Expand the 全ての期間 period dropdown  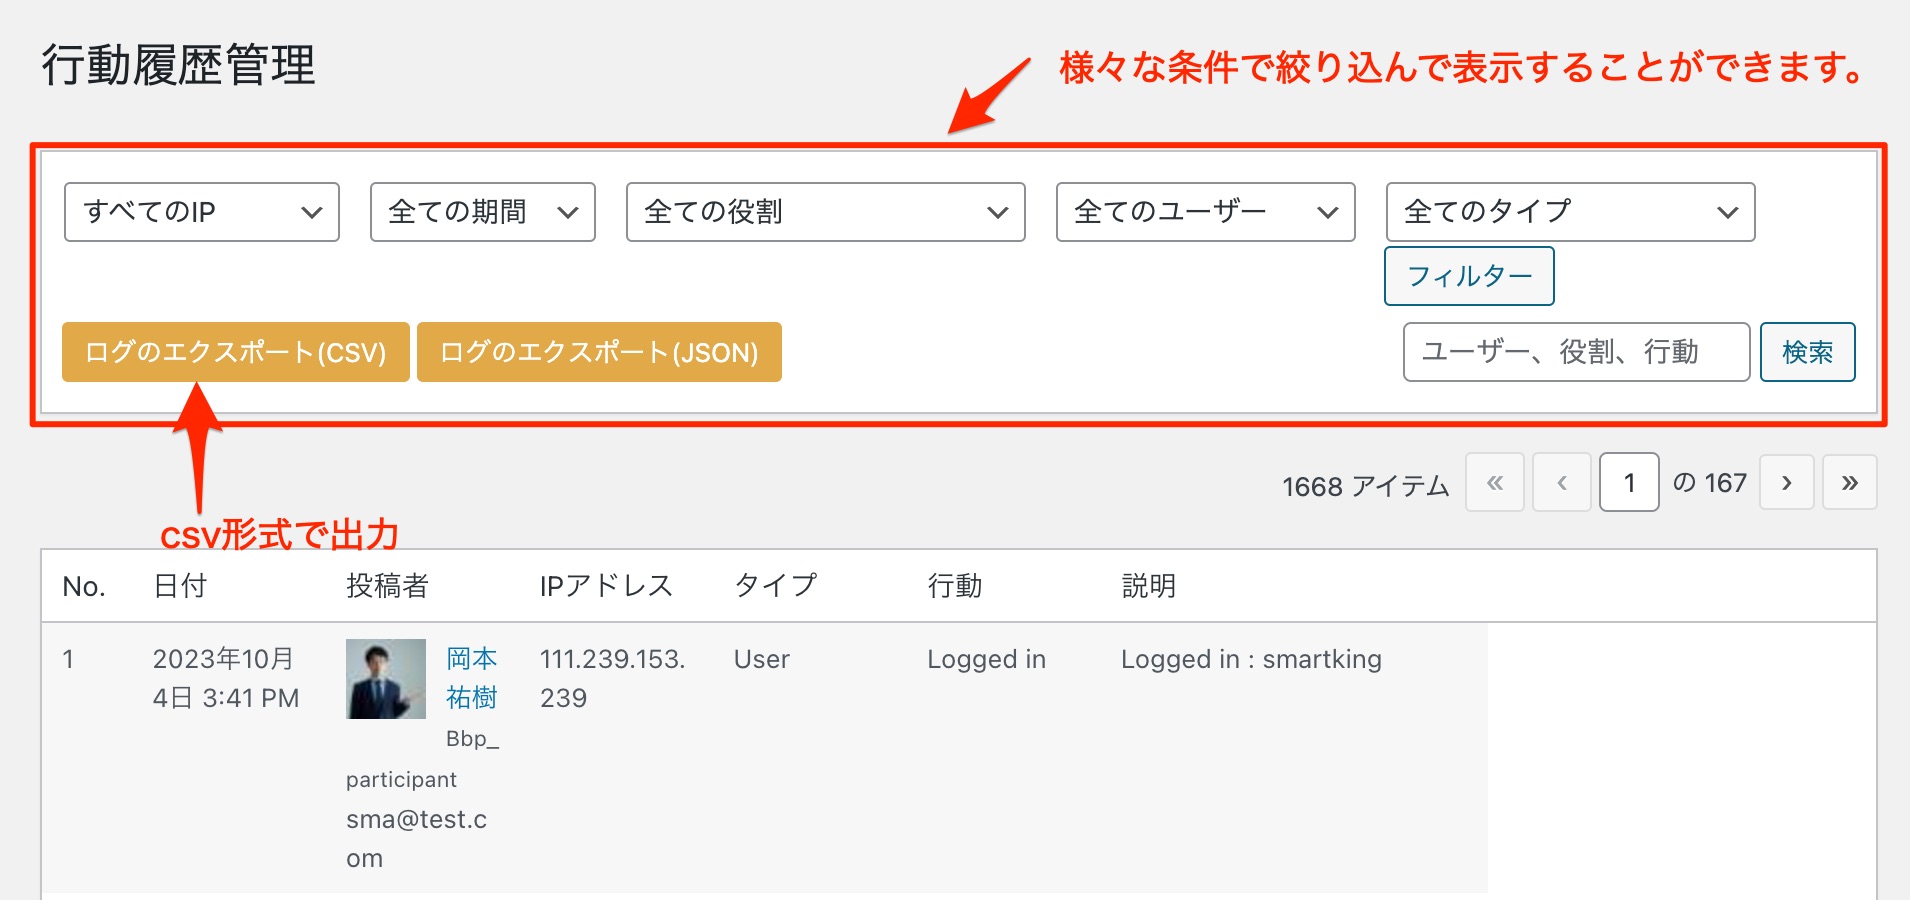(x=482, y=212)
